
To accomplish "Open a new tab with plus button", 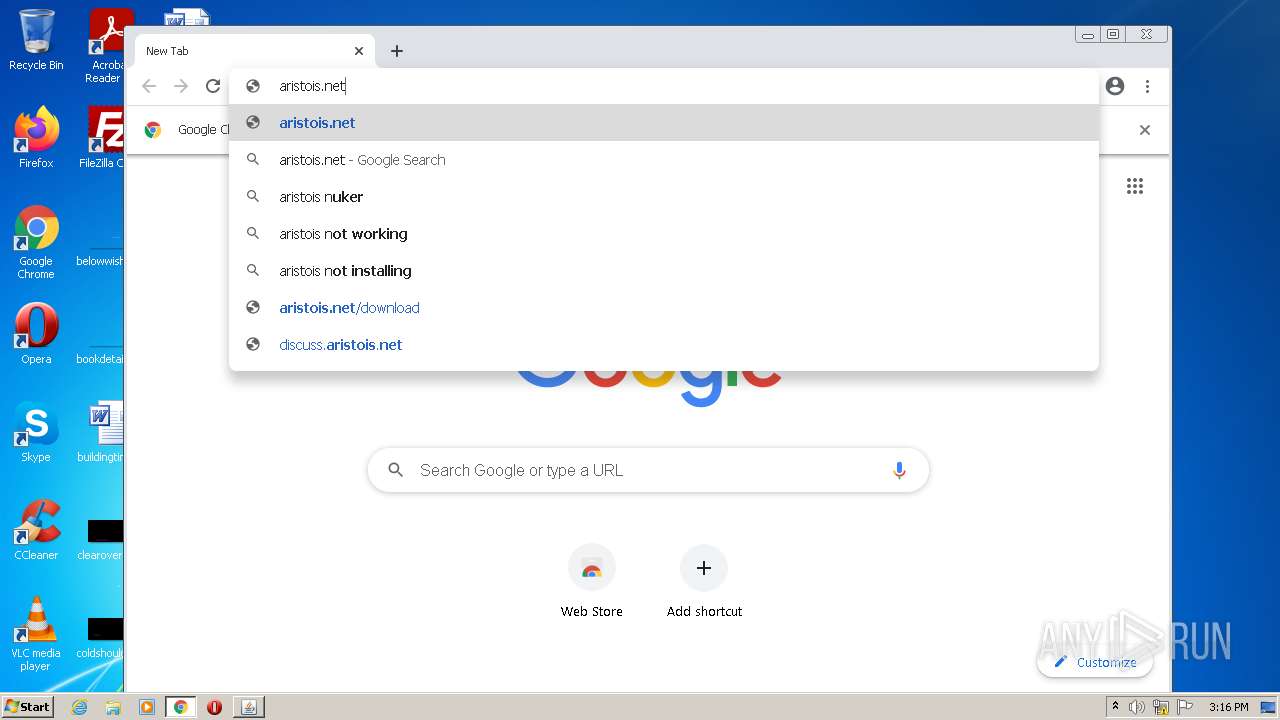I will pos(397,51).
